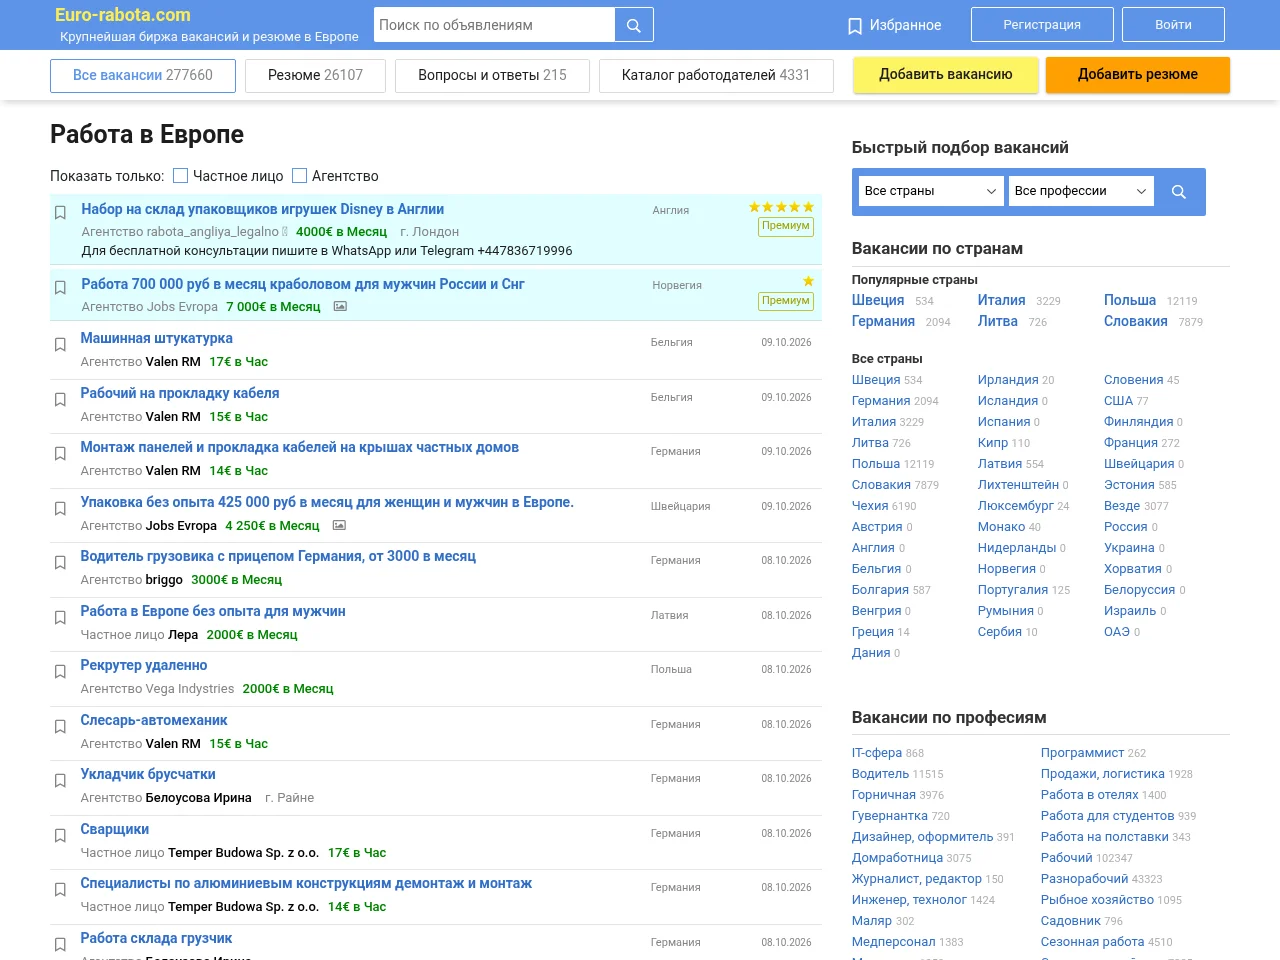Image resolution: width=1280 pixels, height=960 pixels.
Task: Bookmark the Norway crab fishing vacancy
Action: (x=60, y=287)
